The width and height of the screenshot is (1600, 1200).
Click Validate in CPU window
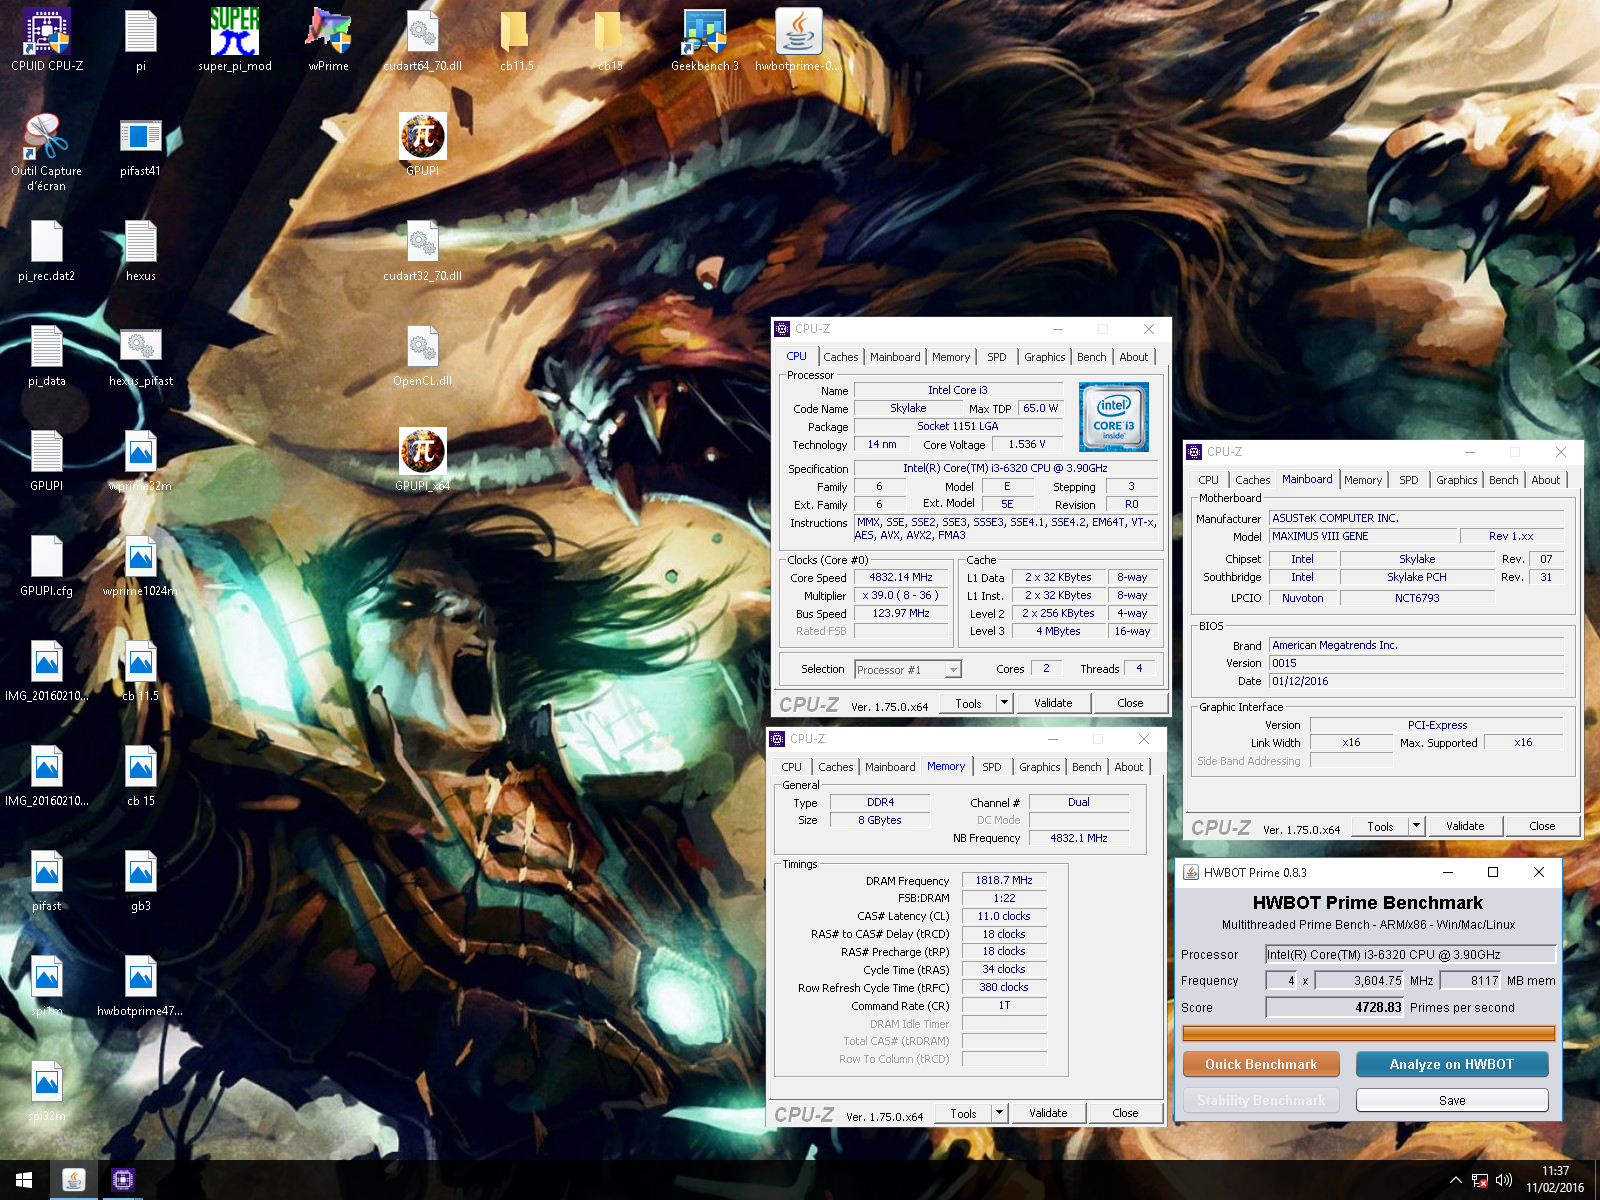pos(1053,703)
